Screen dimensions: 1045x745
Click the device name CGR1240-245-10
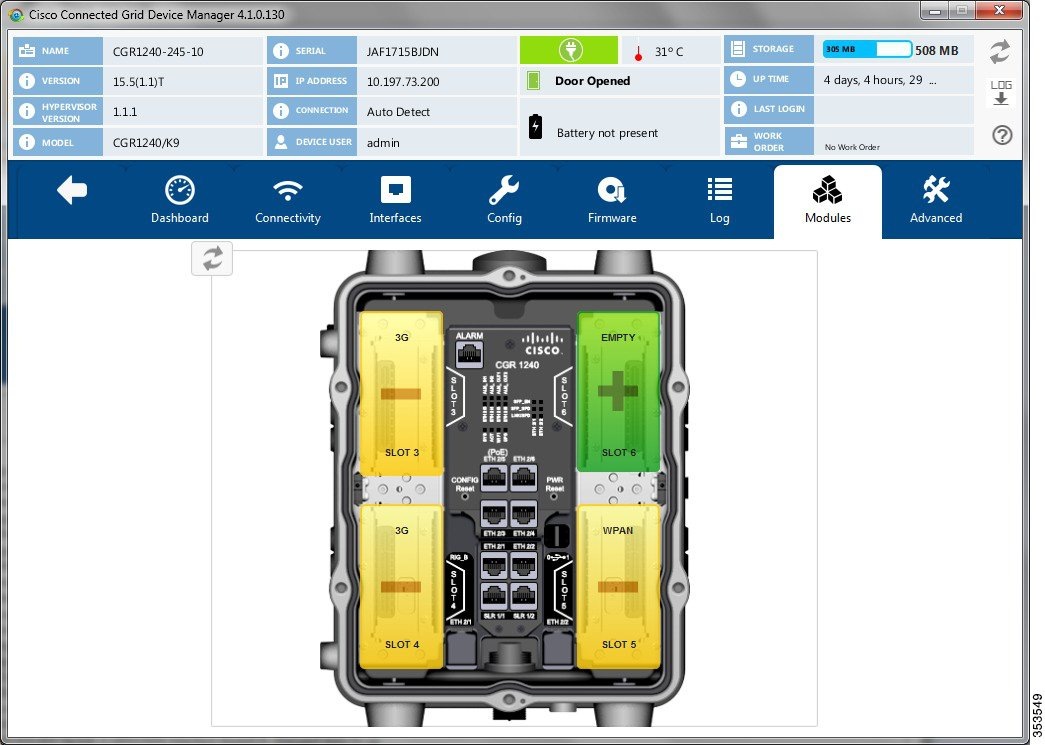(x=158, y=51)
